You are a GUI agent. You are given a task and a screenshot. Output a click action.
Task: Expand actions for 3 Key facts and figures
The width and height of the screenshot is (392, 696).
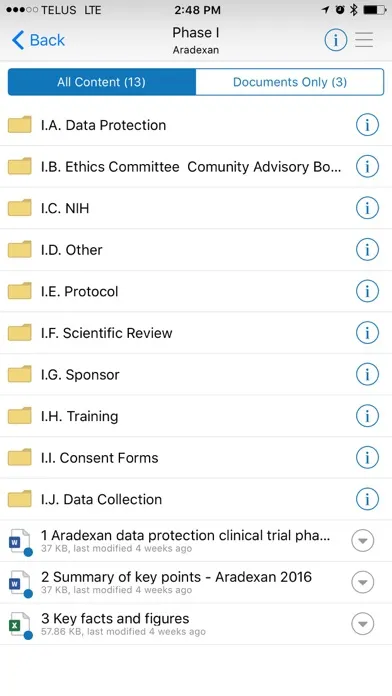[363, 624]
